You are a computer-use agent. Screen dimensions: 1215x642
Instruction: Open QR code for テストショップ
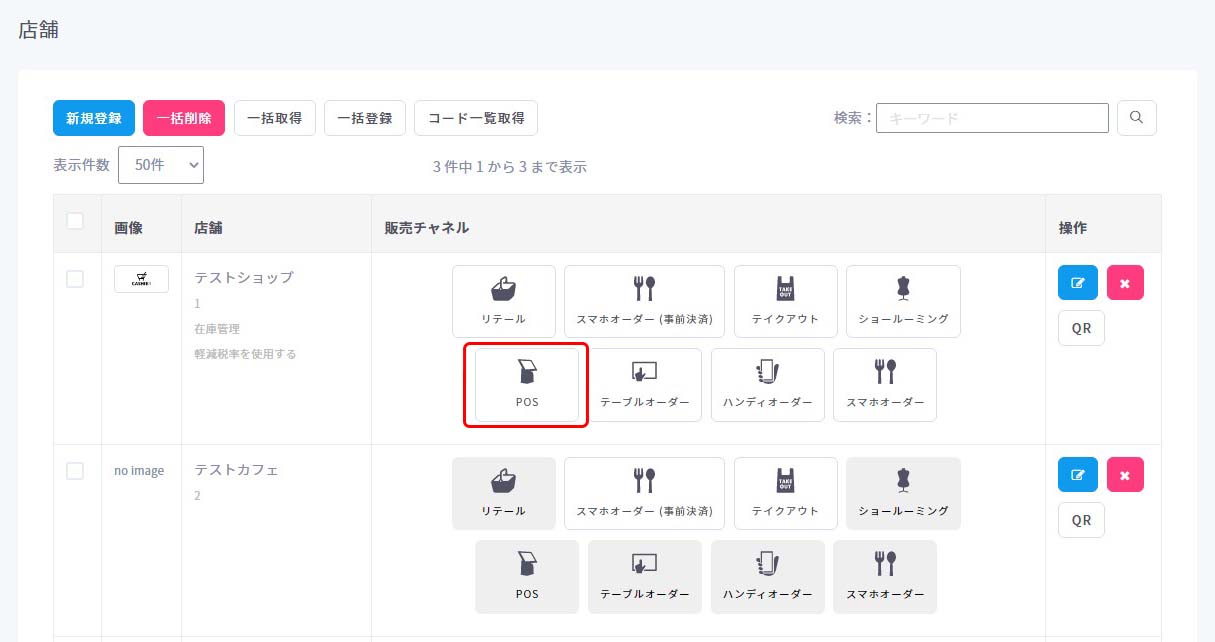tap(1081, 328)
